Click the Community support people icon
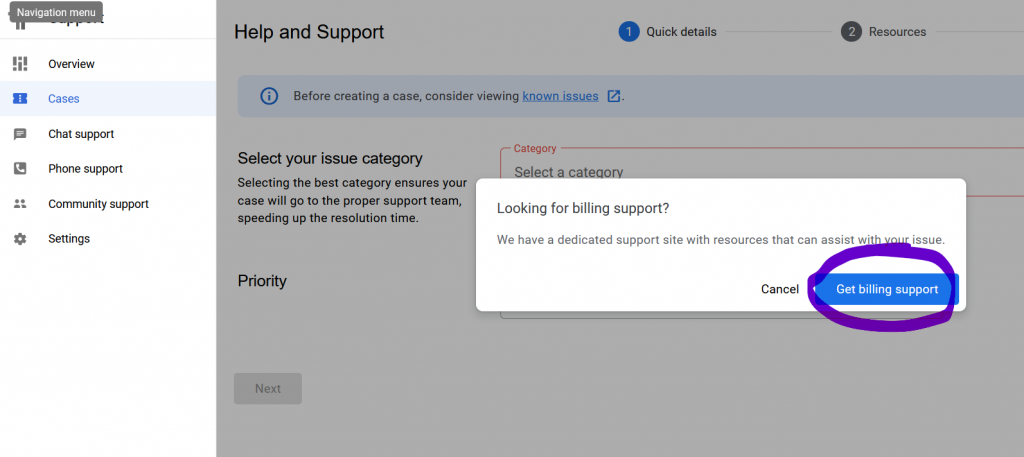The height and width of the screenshot is (457, 1024). click(x=20, y=204)
